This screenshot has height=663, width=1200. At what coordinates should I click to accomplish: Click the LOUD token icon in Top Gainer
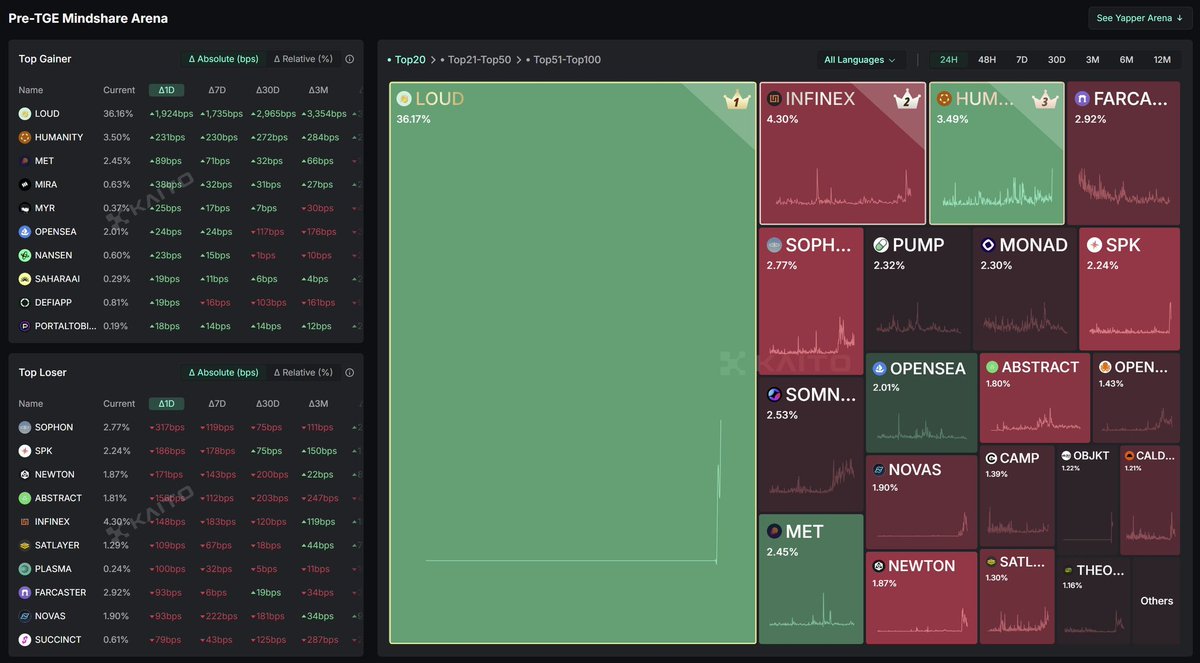click(x=24, y=114)
